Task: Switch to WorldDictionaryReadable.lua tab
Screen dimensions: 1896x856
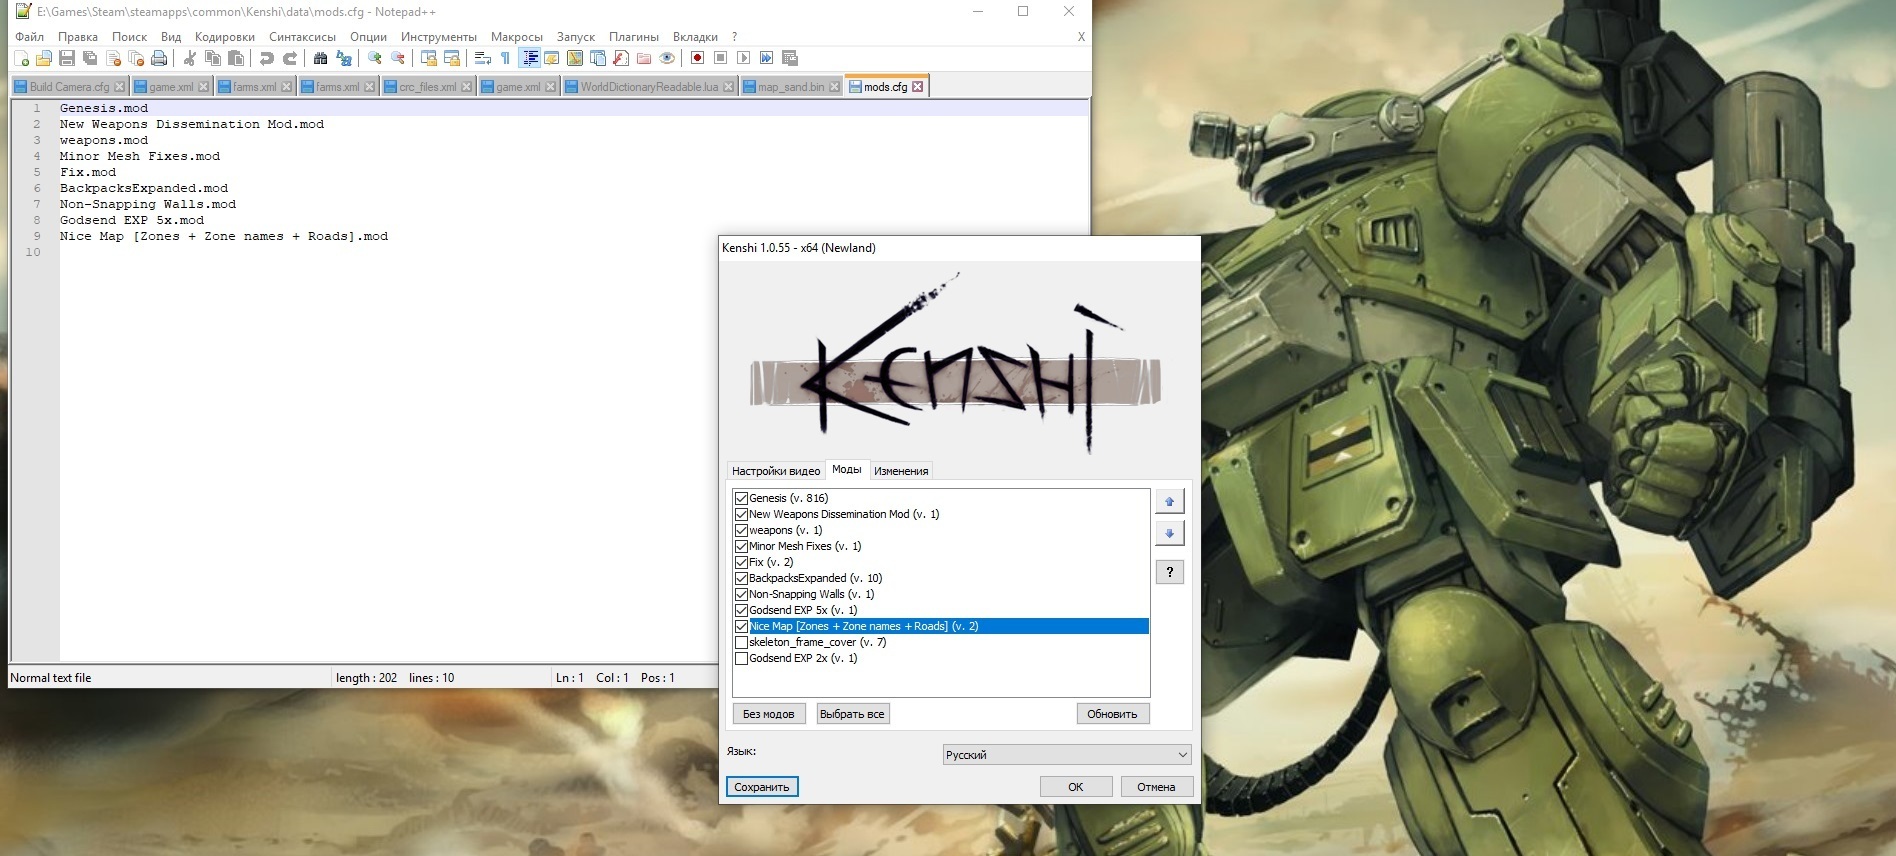Action: (649, 87)
